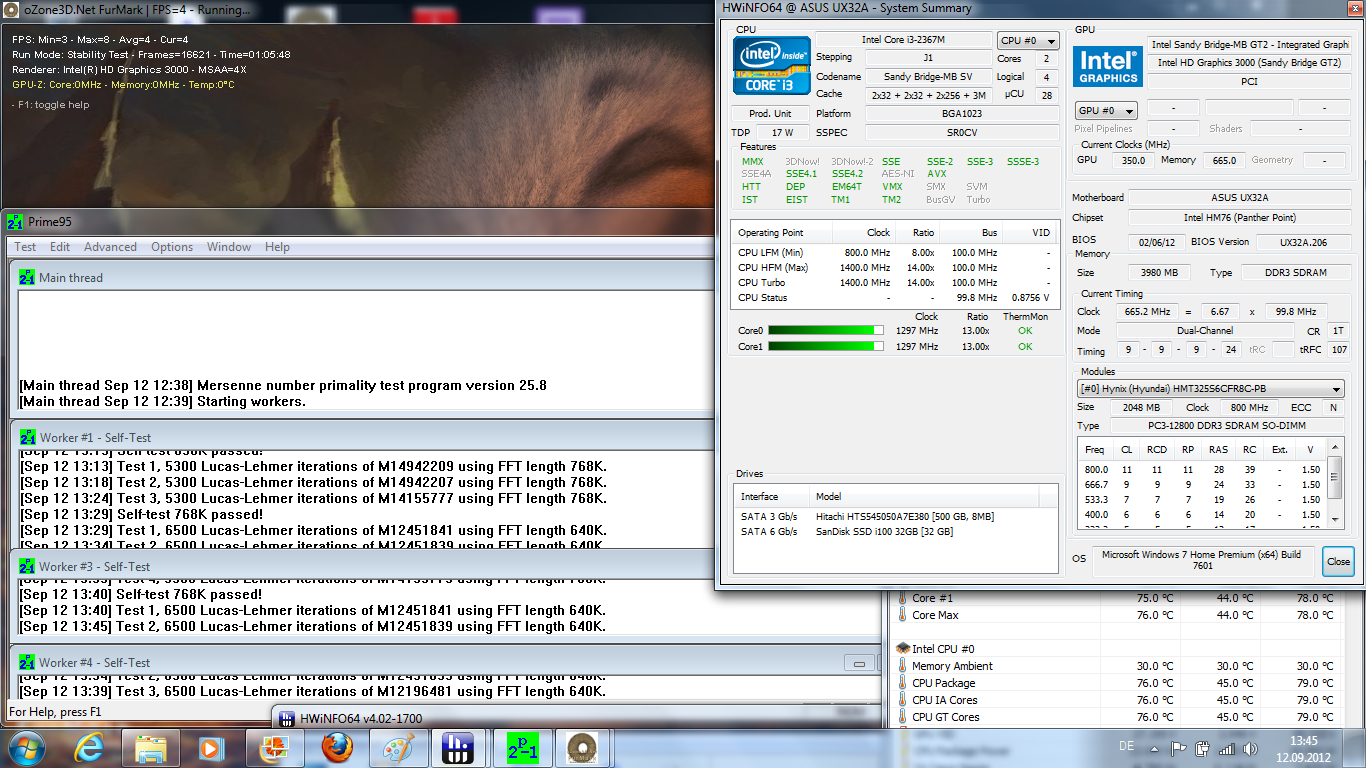This screenshot has width=1366, height=768.
Task: Open the Action Center flag in the tray
Action: [x=1180, y=748]
